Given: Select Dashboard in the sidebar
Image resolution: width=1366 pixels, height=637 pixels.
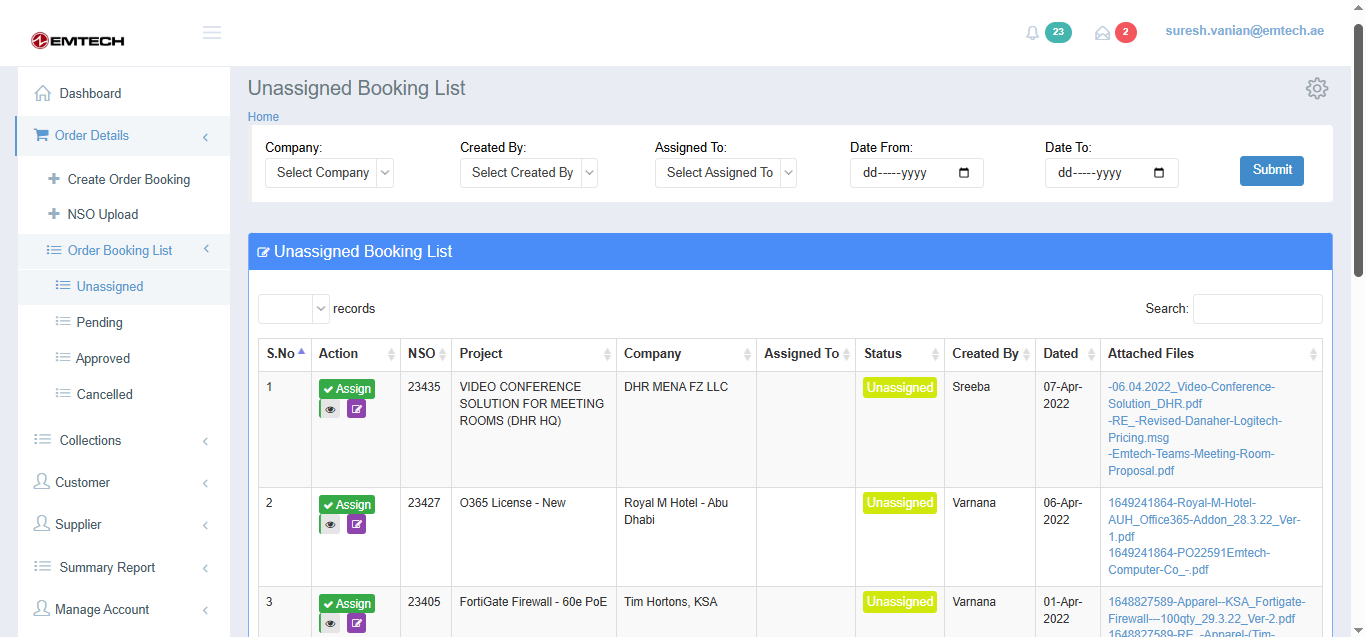Looking at the screenshot, I should tap(90, 93).
